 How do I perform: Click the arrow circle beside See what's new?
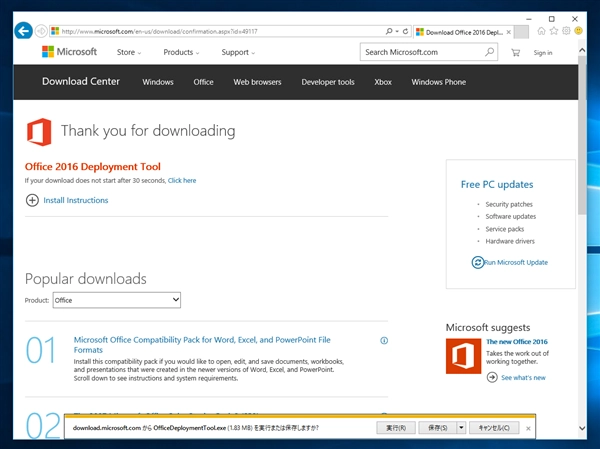[492, 377]
